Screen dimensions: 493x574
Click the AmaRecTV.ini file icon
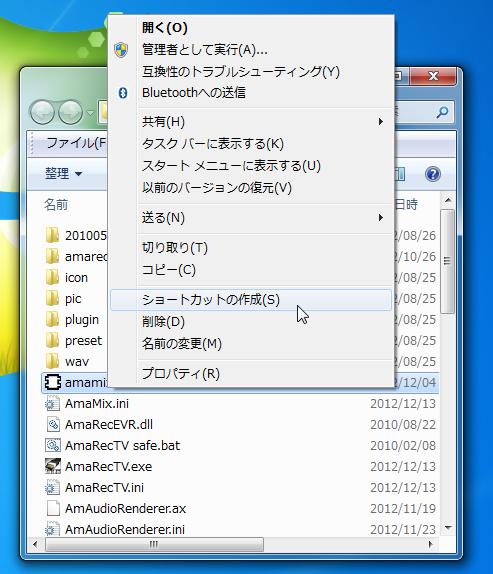[x=52, y=487]
